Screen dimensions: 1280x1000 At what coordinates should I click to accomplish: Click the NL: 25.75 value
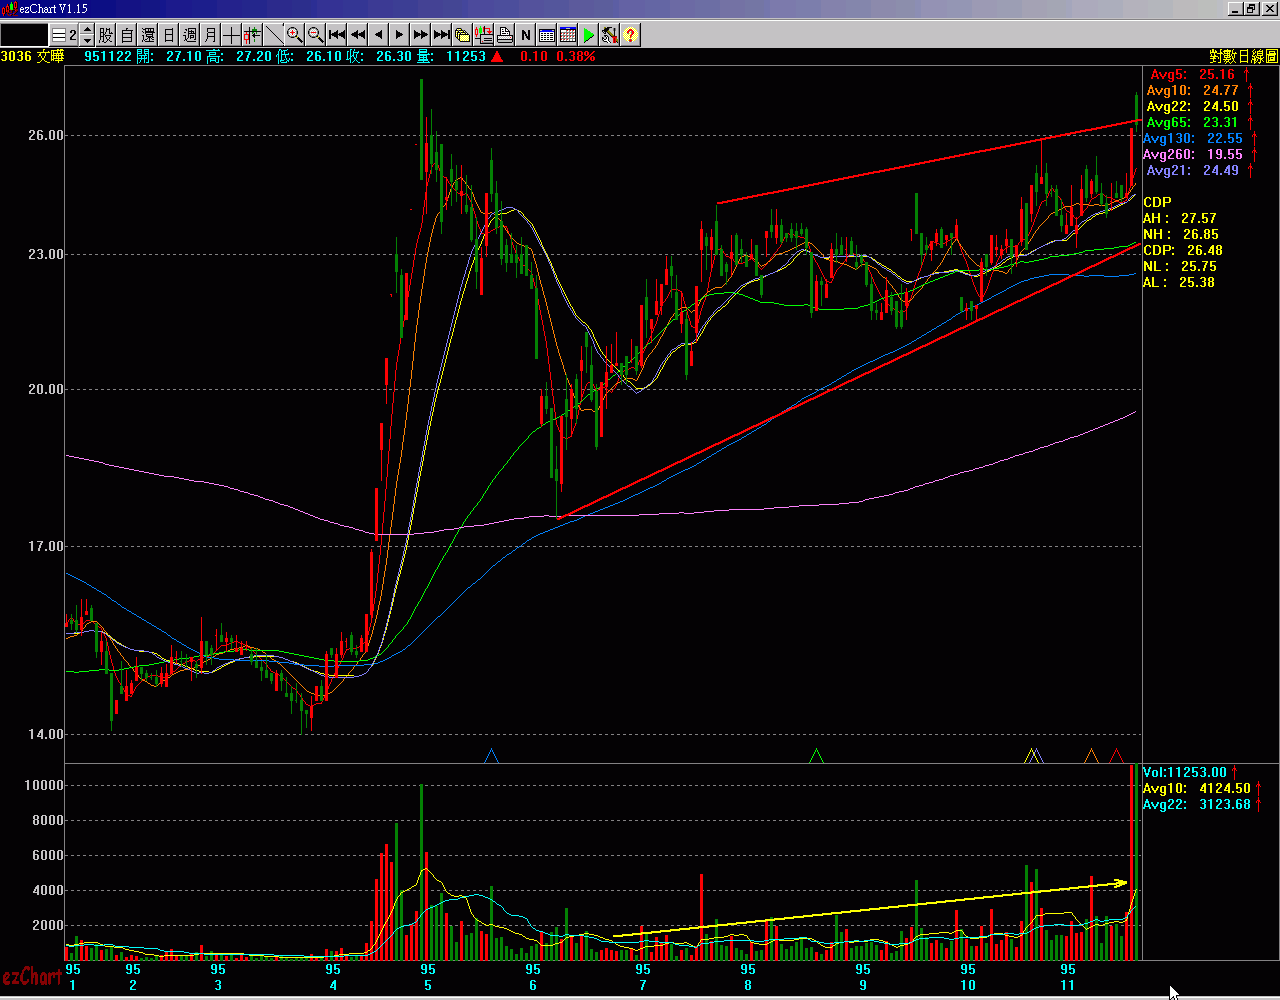pyautogui.click(x=1180, y=266)
